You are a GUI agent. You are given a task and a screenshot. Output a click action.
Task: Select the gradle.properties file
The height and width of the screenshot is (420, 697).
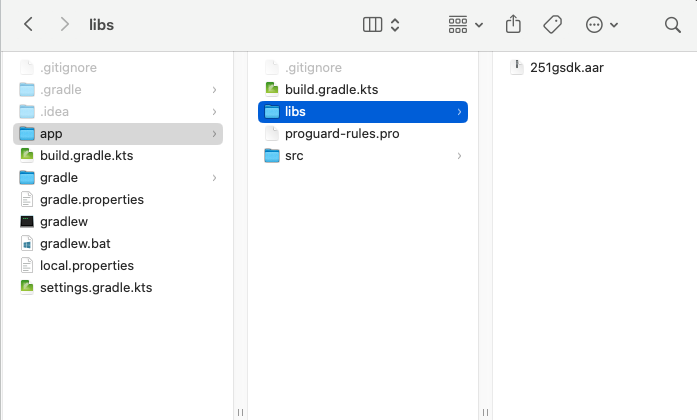[x=91, y=200]
